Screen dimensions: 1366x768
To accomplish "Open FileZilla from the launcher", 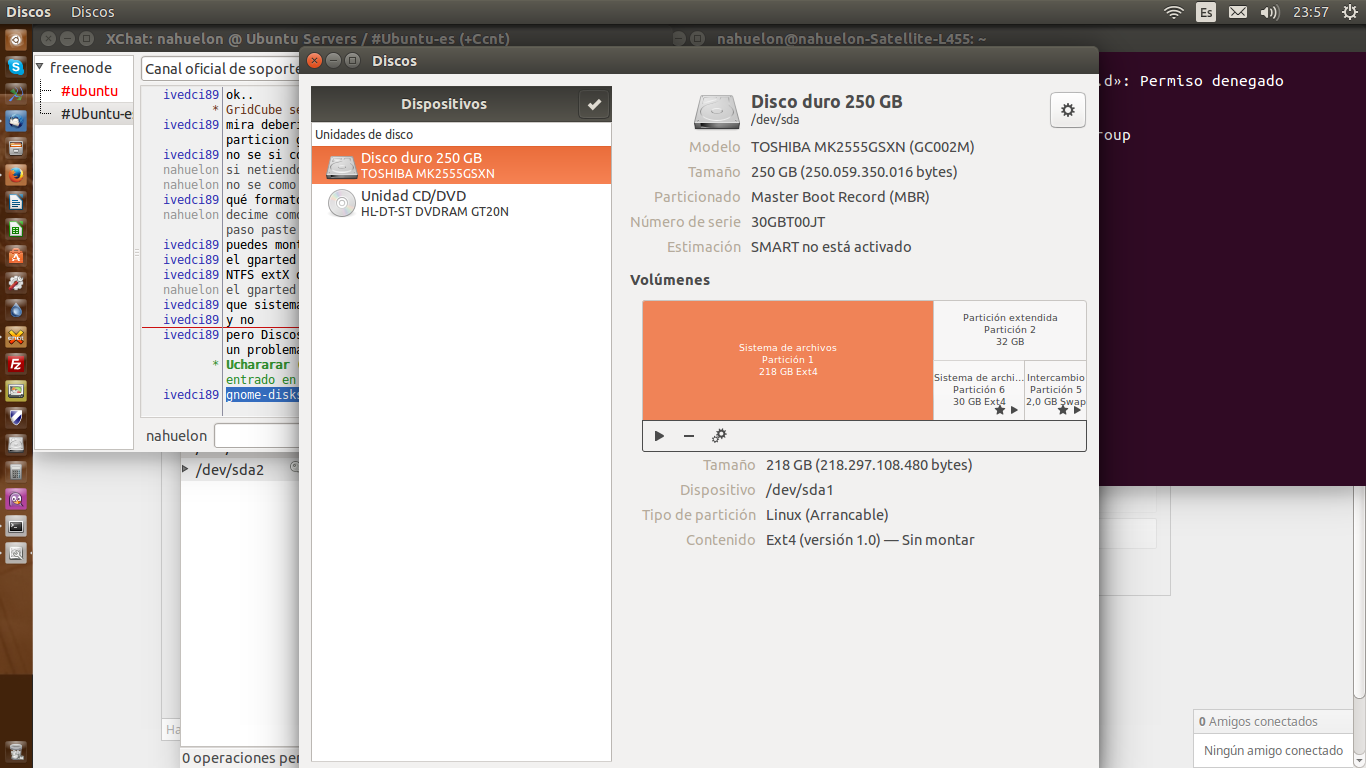I will coord(15,363).
